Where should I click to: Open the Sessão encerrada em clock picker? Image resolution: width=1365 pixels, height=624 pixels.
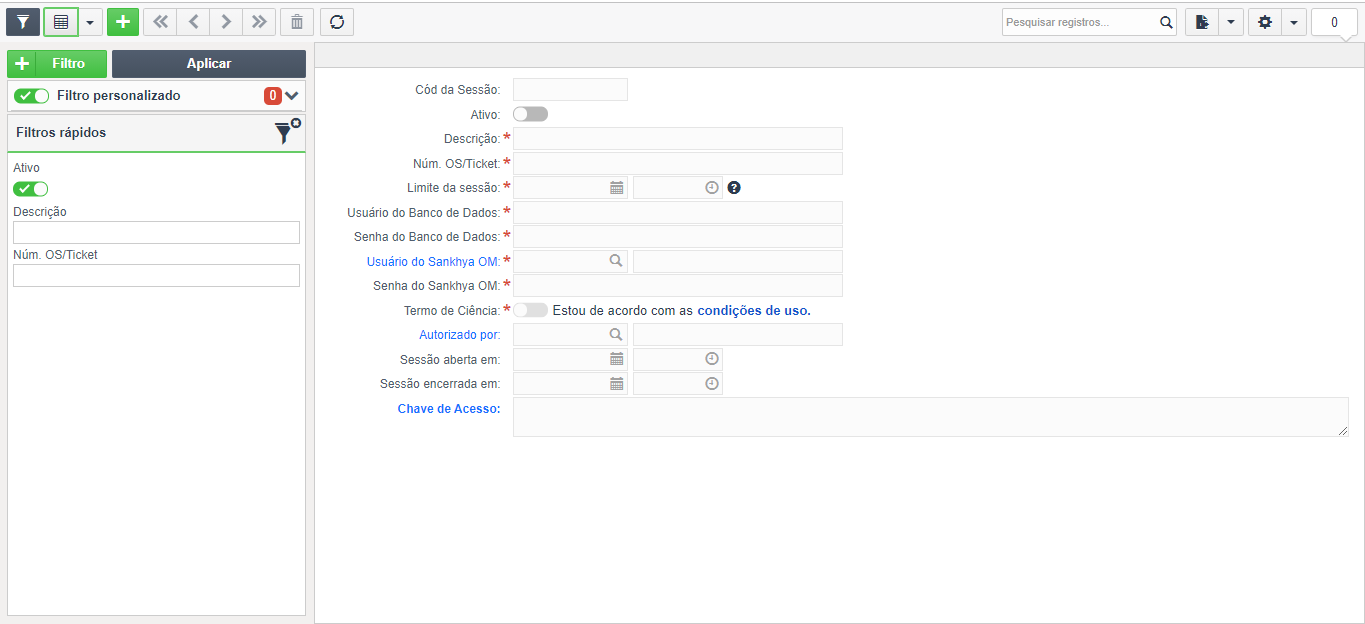click(x=712, y=383)
